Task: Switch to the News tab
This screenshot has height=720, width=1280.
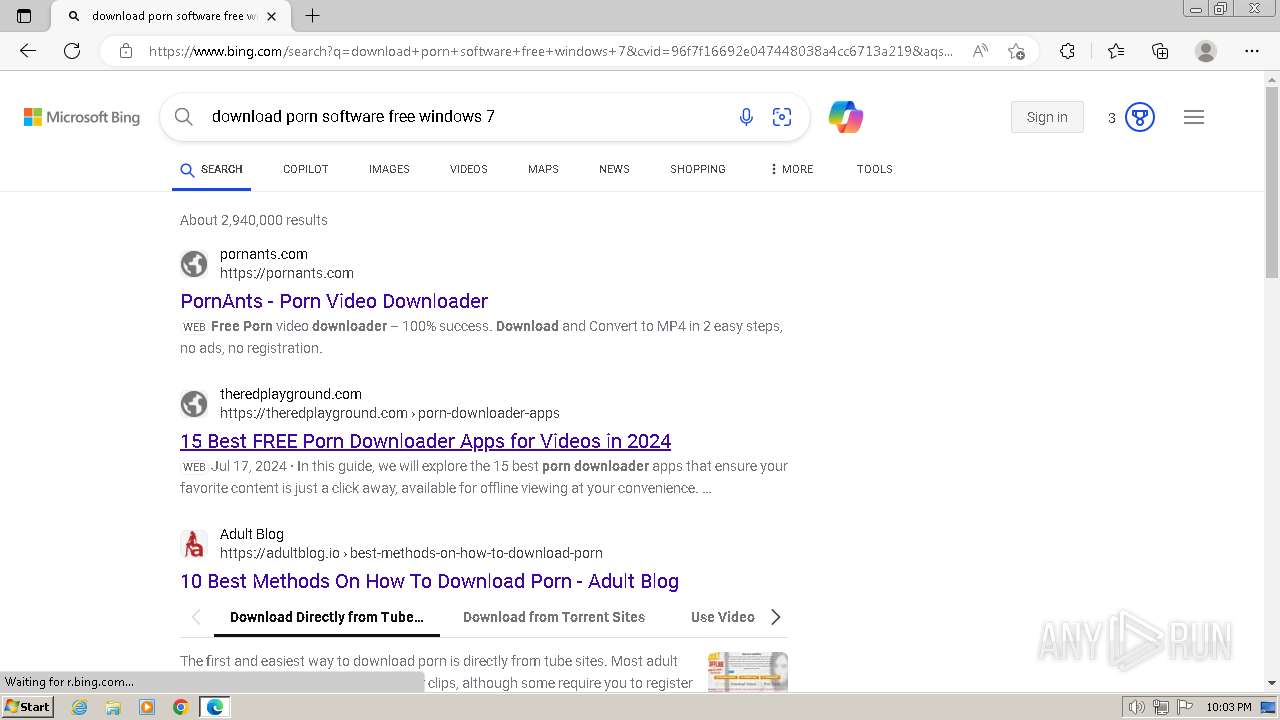Action: tap(614, 169)
